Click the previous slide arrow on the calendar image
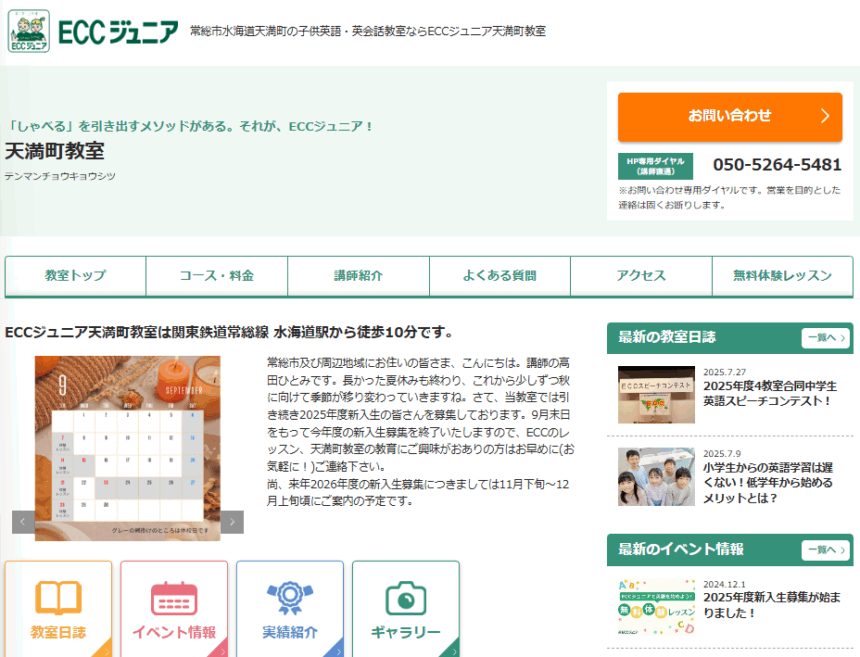This screenshot has height=657, width=860. click(x=23, y=521)
